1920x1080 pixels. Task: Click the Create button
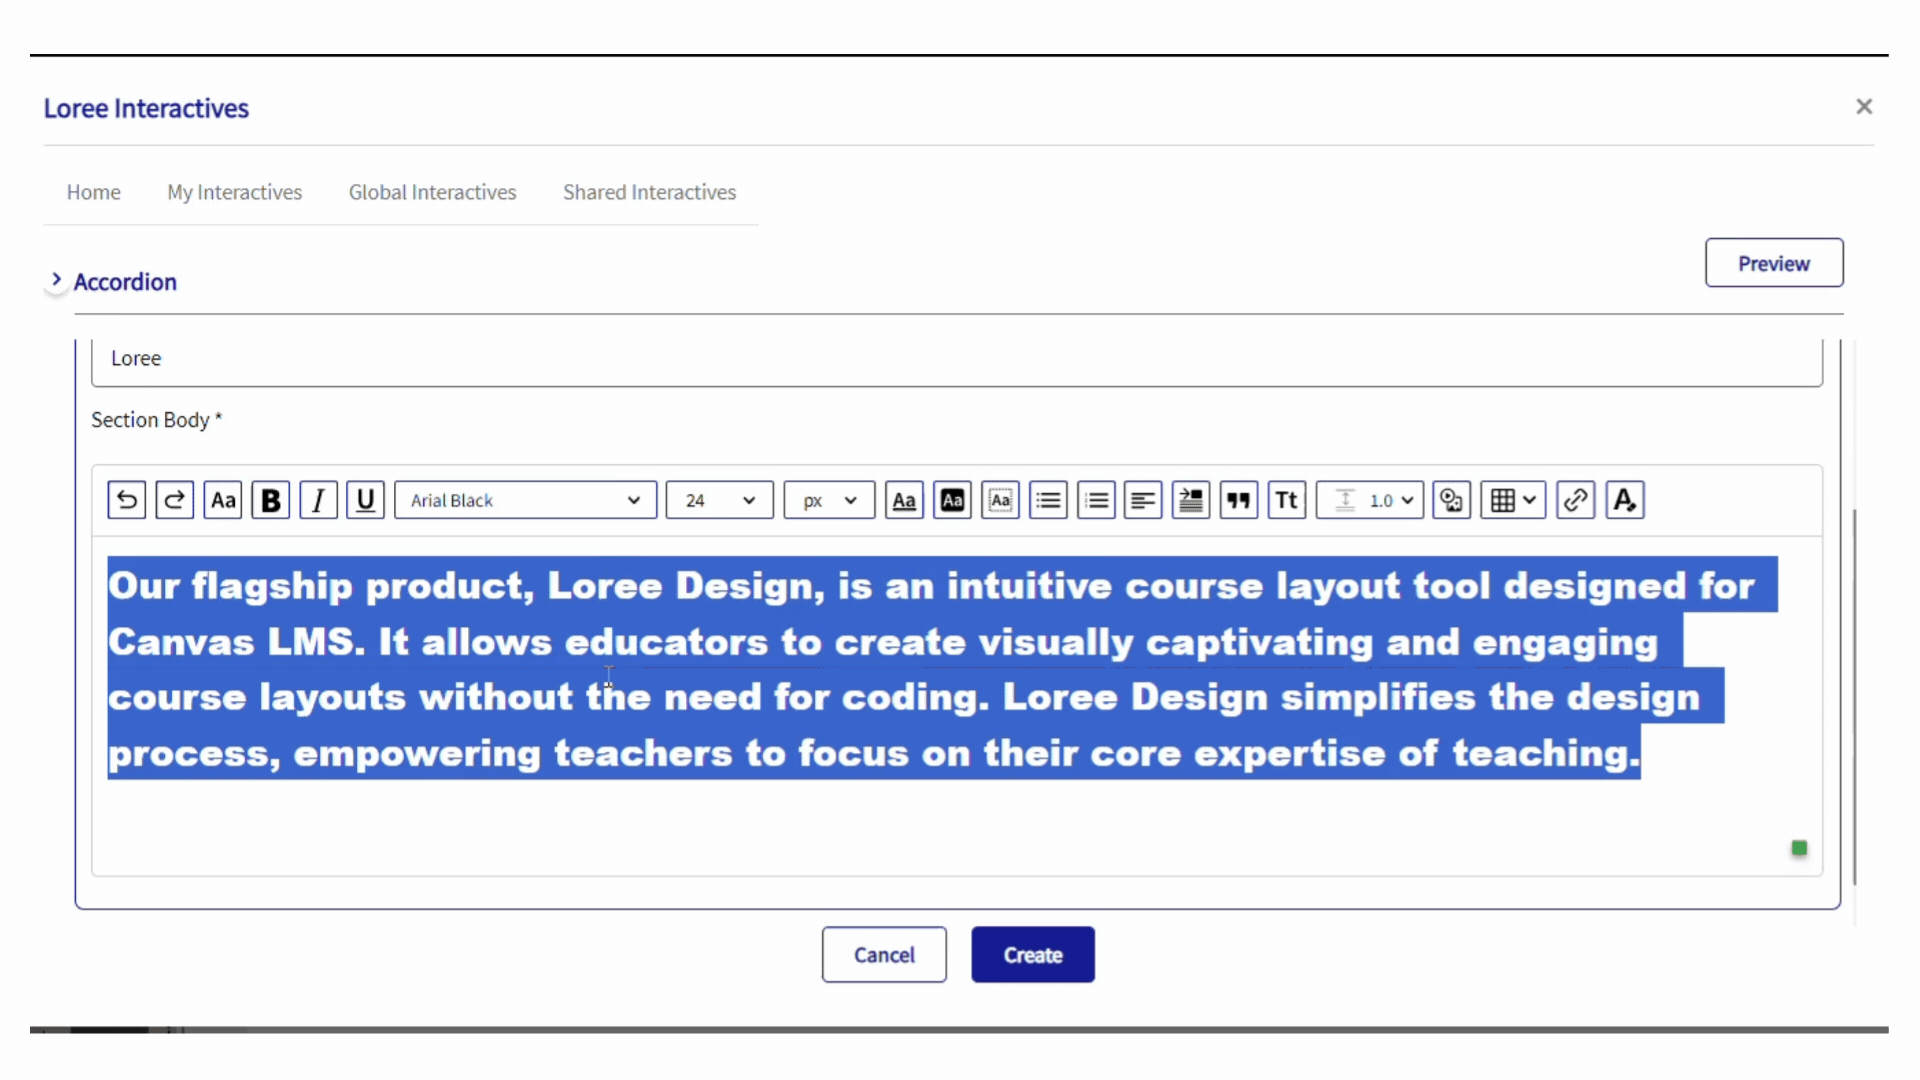tap(1033, 955)
